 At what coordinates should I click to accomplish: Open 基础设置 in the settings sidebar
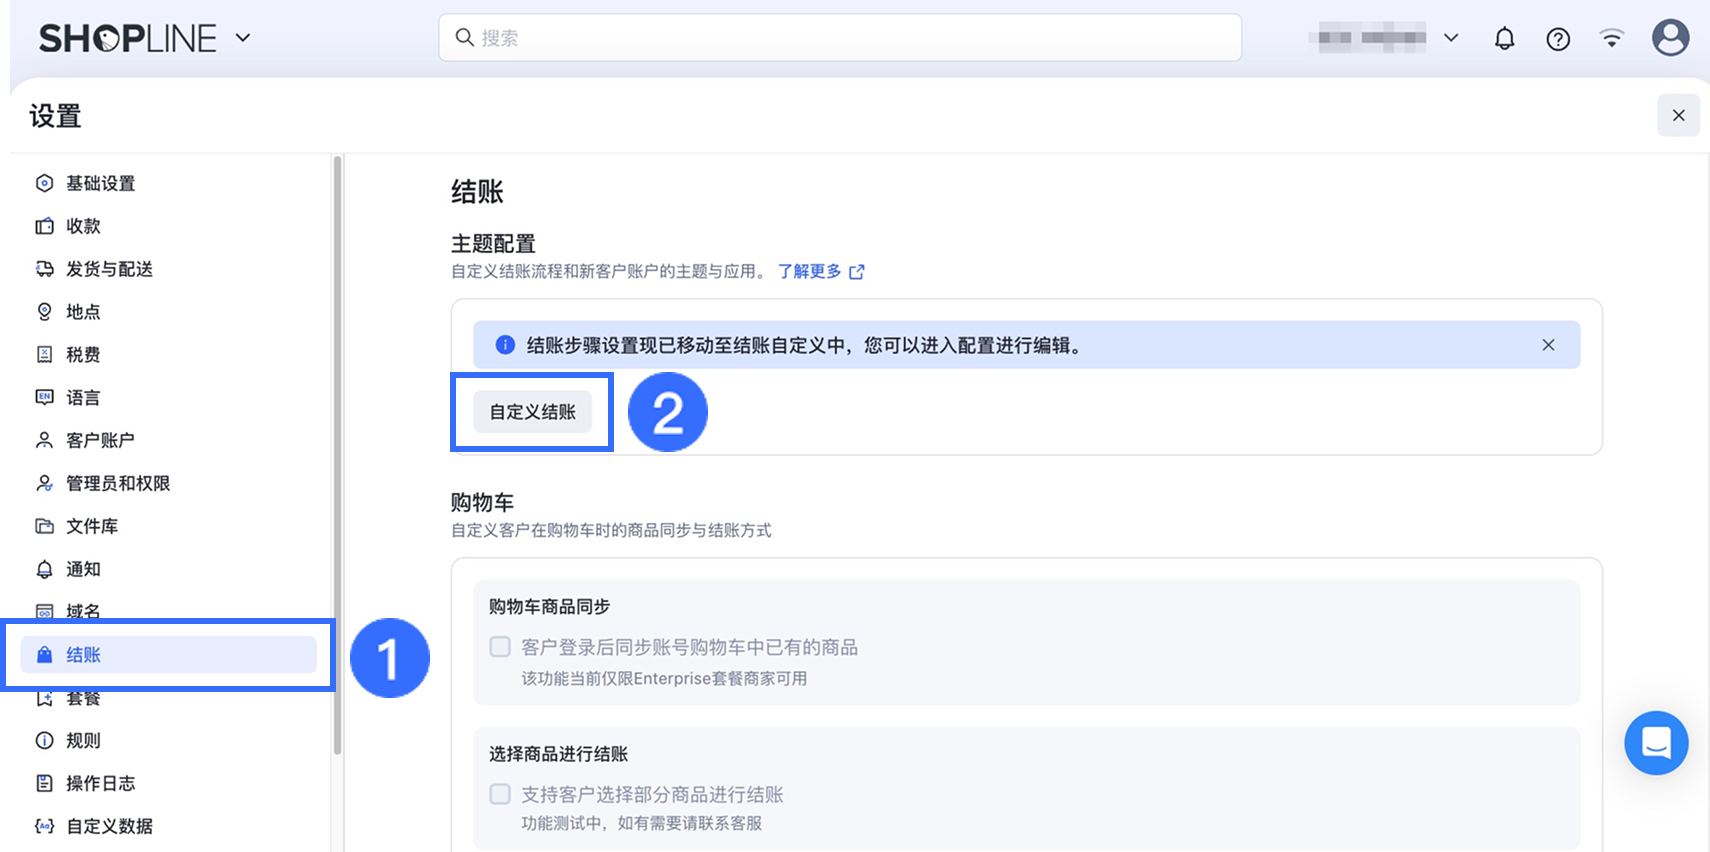(100, 183)
